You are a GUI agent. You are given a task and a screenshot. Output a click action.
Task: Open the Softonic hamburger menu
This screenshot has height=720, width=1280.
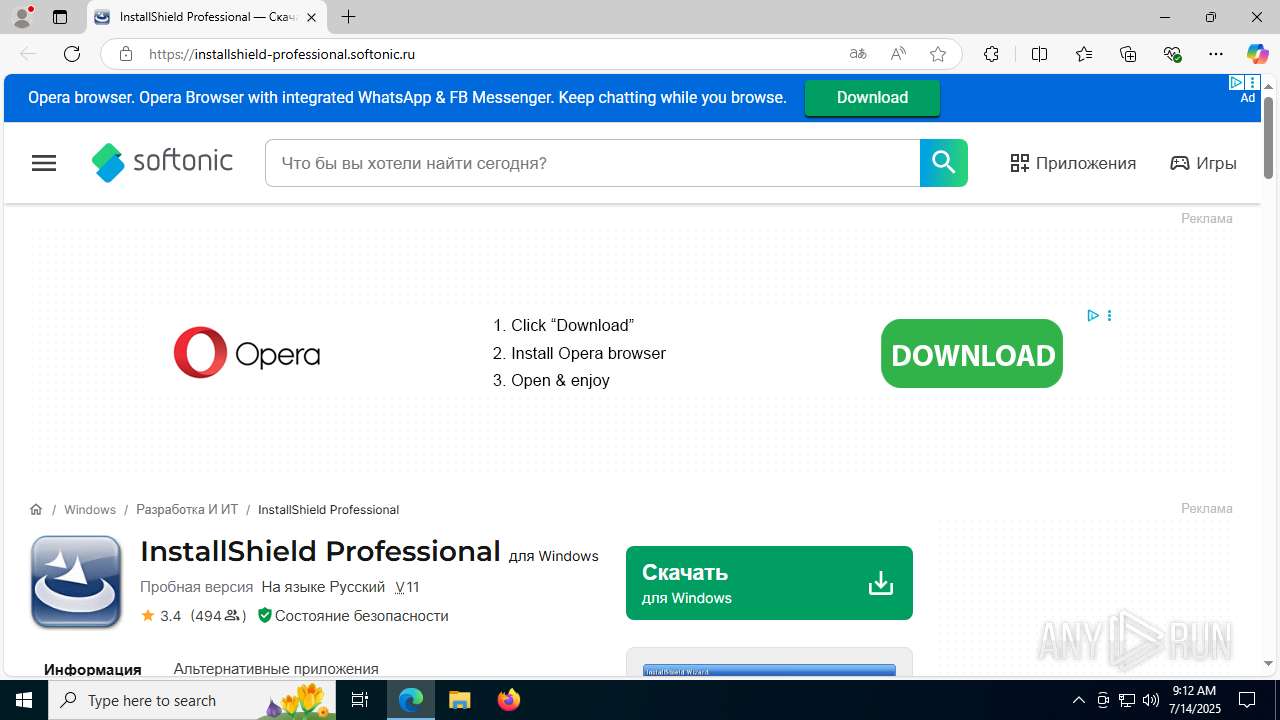point(44,163)
